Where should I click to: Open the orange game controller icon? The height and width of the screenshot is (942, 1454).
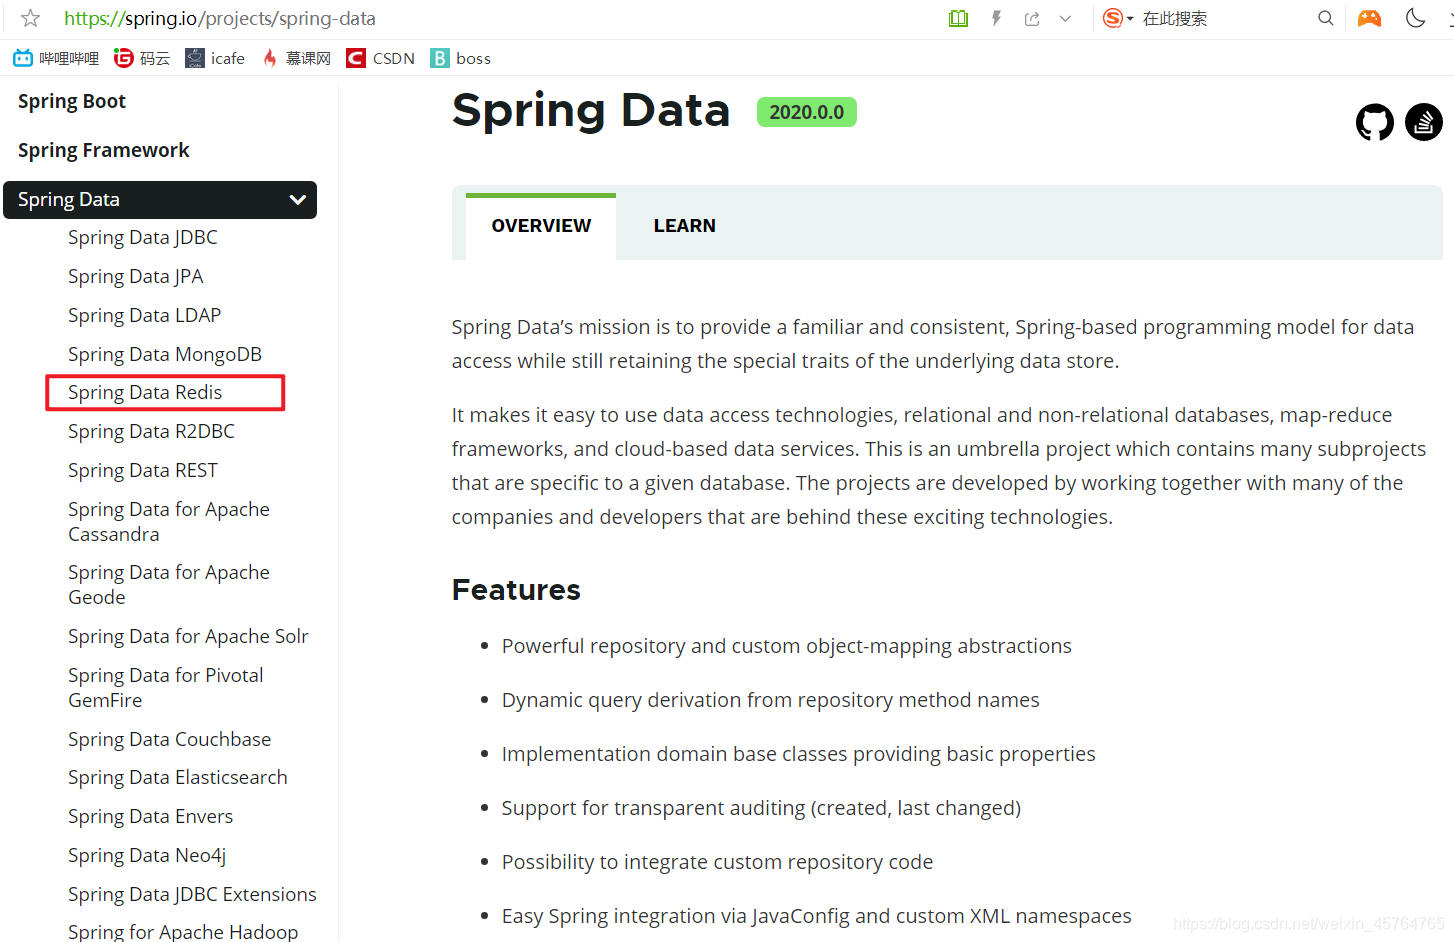(1369, 18)
